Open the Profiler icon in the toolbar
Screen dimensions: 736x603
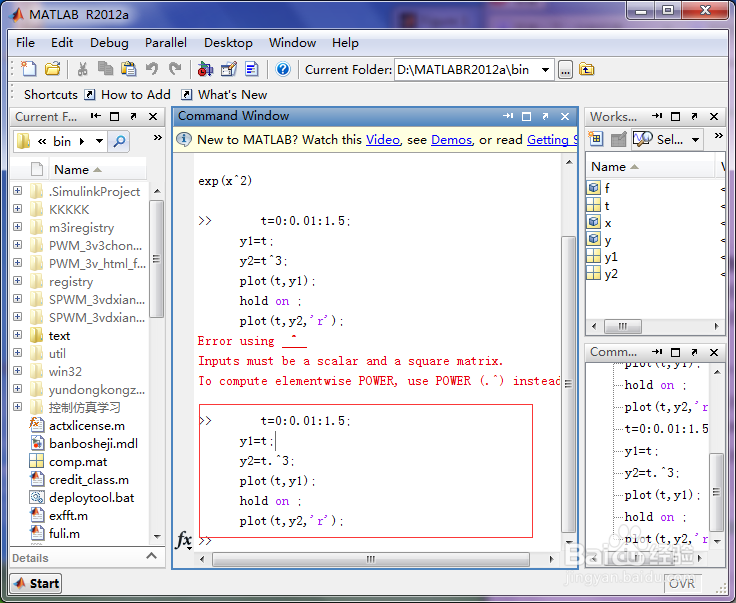[x=252, y=69]
